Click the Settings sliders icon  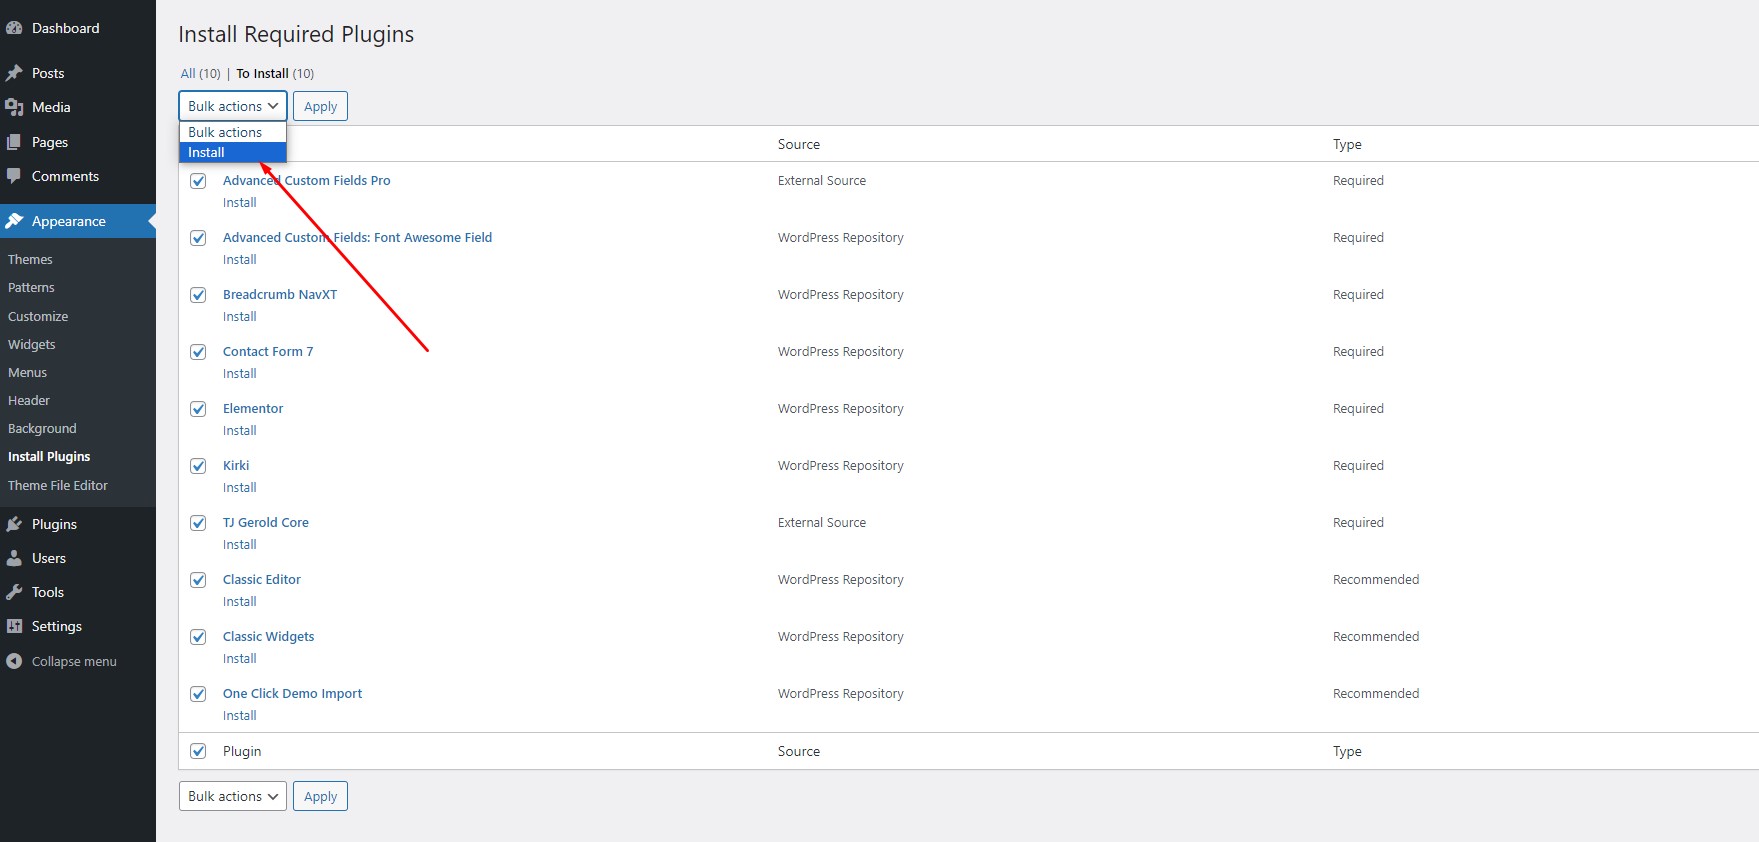coord(14,626)
